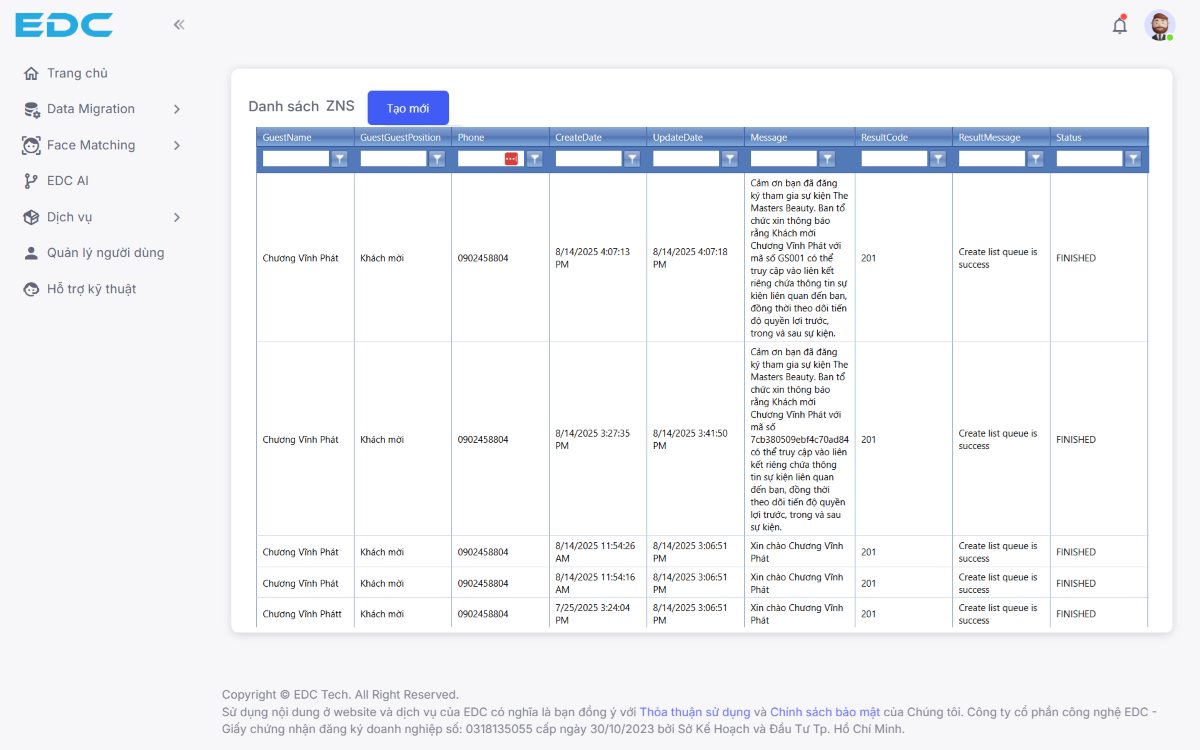1200x750 pixels.
Task: Expand the Data Migration submenu
Action: pyautogui.click(x=176, y=109)
